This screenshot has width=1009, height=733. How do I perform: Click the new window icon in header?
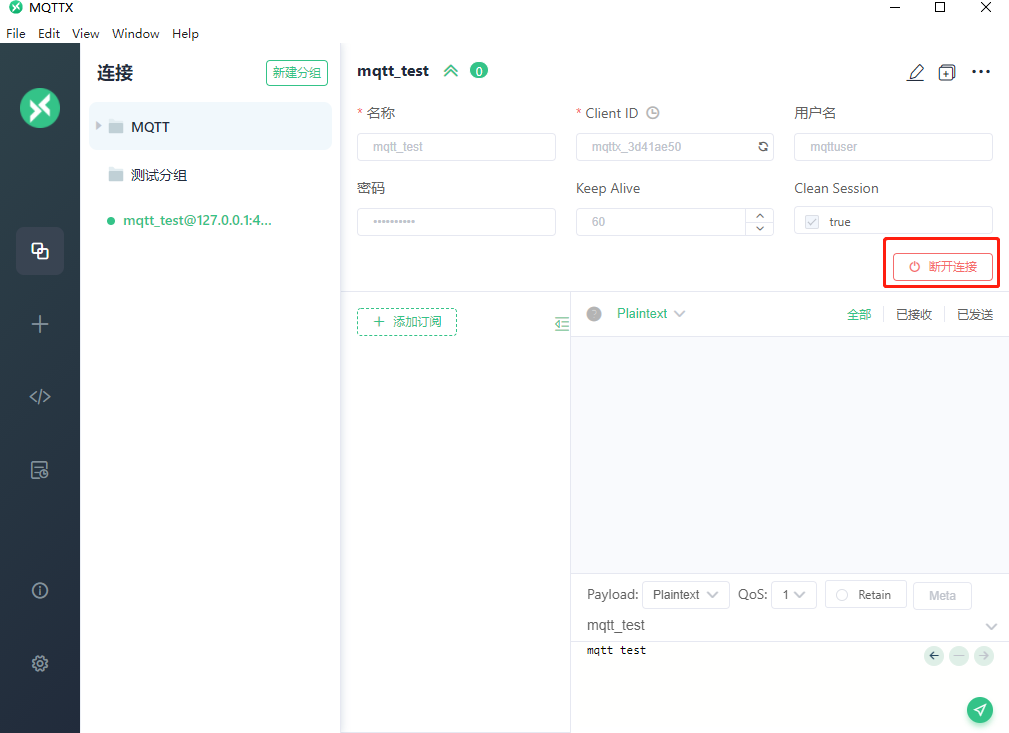(947, 72)
